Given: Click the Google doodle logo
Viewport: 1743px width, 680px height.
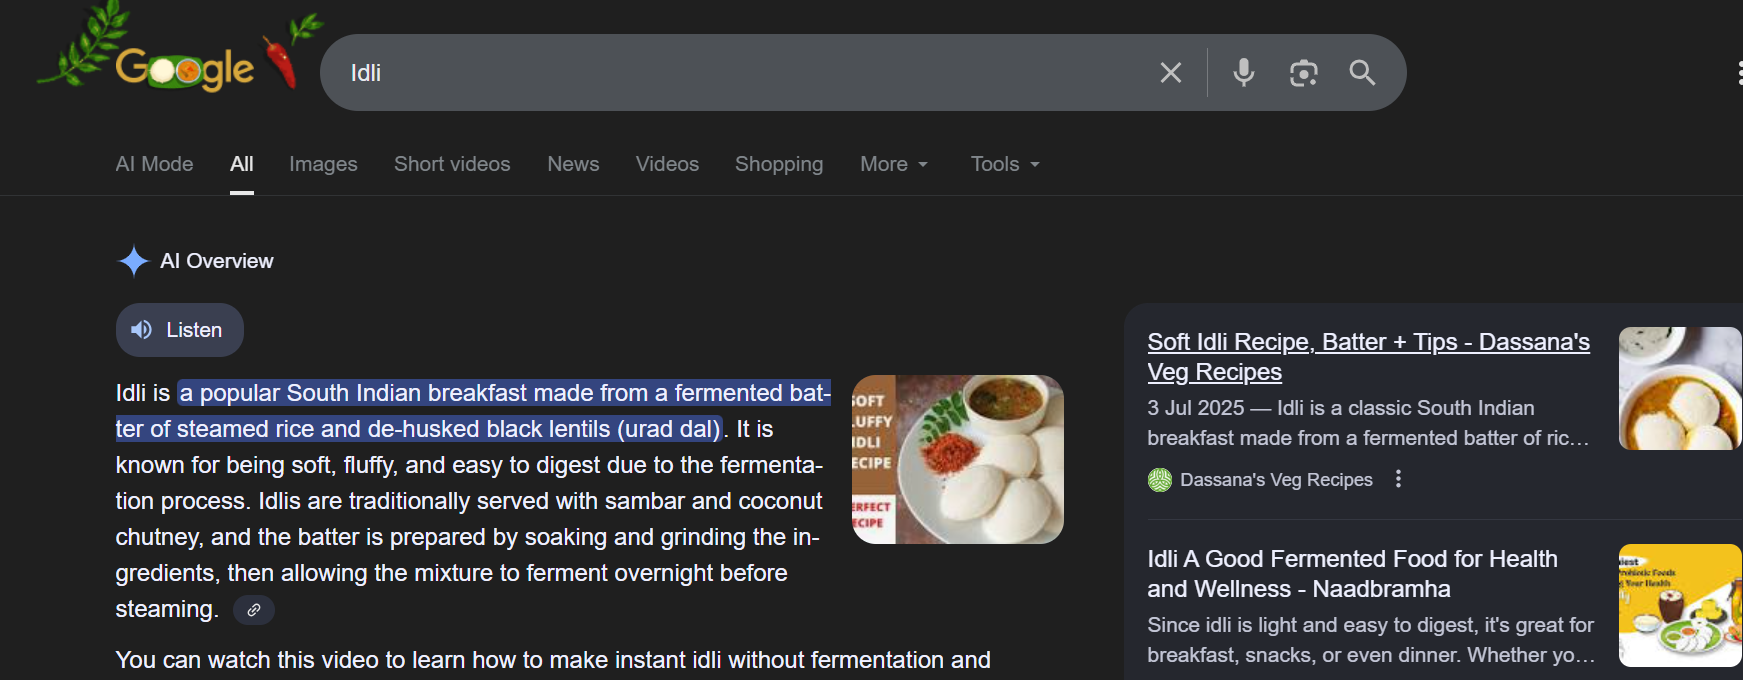Looking at the screenshot, I should [x=185, y=68].
